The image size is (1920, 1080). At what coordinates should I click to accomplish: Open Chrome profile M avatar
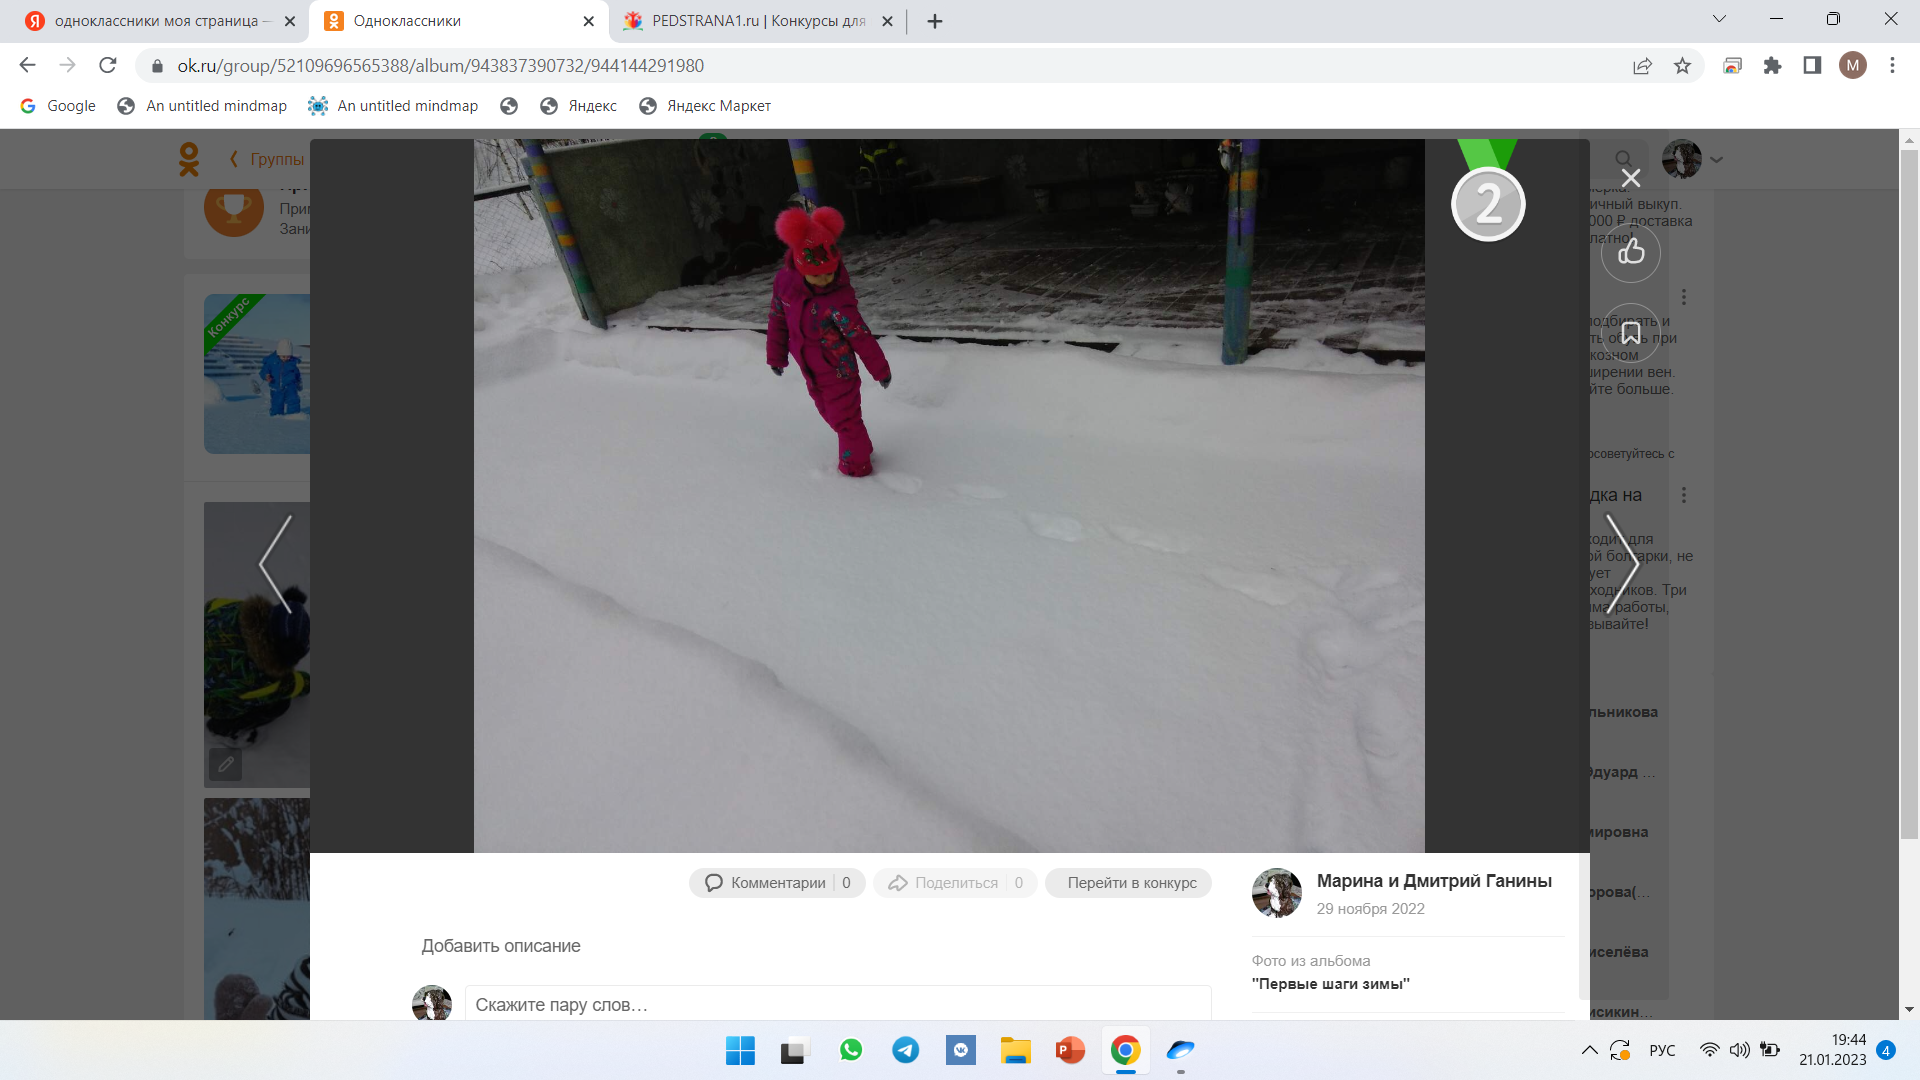pyautogui.click(x=1852, y=66)
